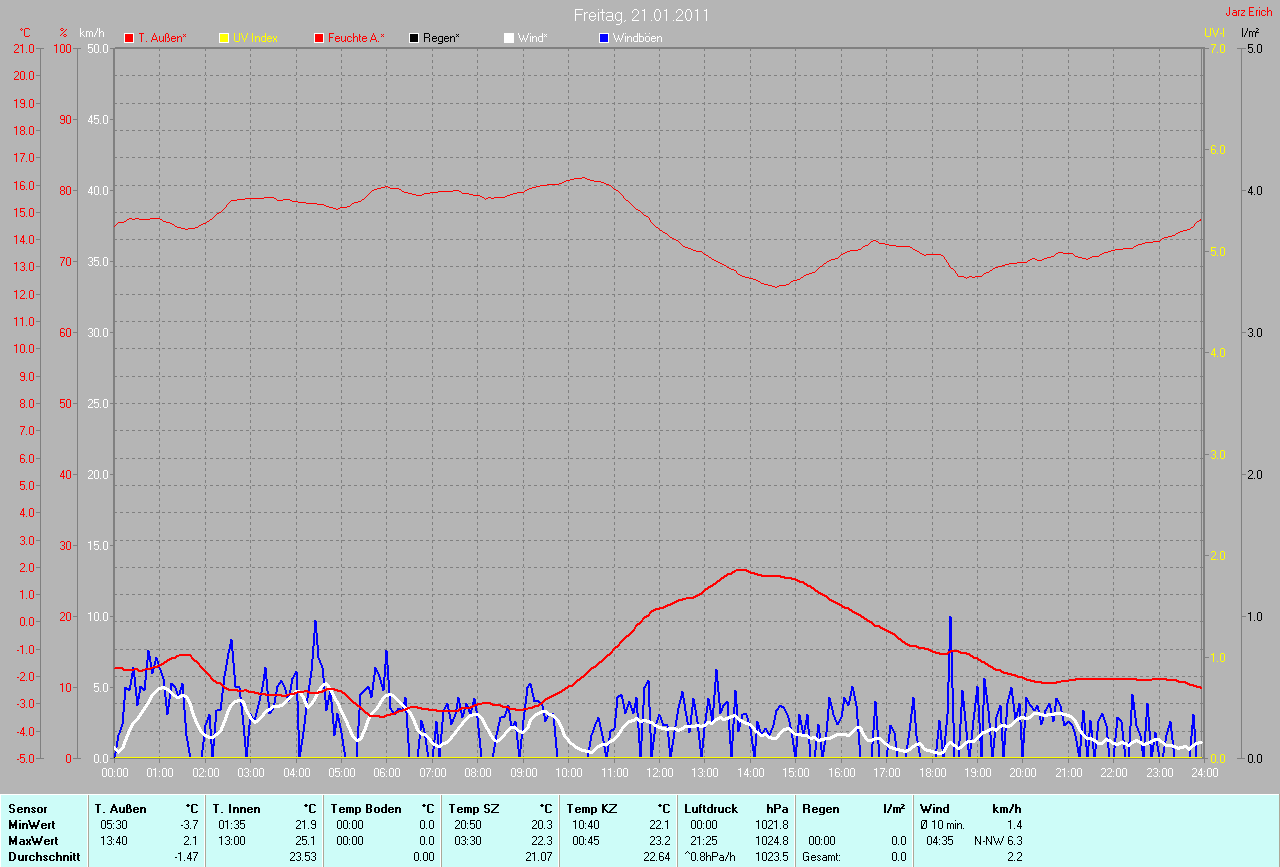This screenshot has height=867, width=1280.
Task: Click the 'MaxWert' row label
Action: pyautogui.click(x=32, y=841)
